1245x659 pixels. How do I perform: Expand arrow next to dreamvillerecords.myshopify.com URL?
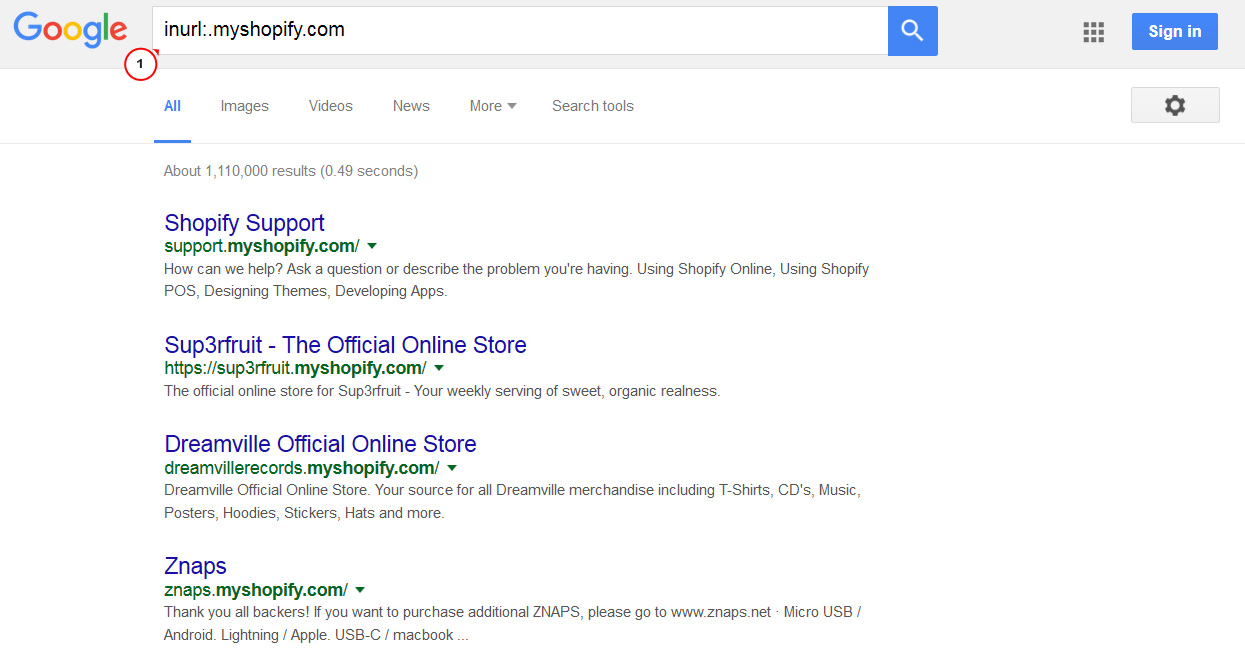pyautogui.click(x=452, y=468)
